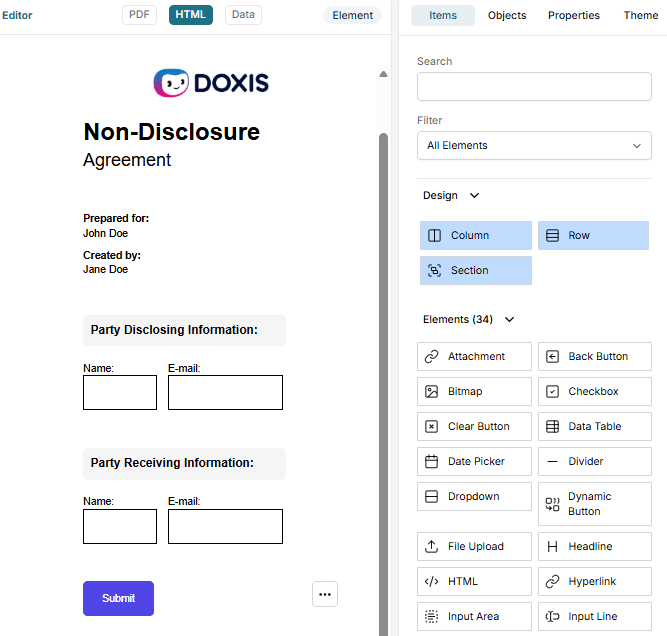This screenshot has height=636, width=667.
Task: Focus the receiving party E-mail field
Action: (x=225, y=526)
